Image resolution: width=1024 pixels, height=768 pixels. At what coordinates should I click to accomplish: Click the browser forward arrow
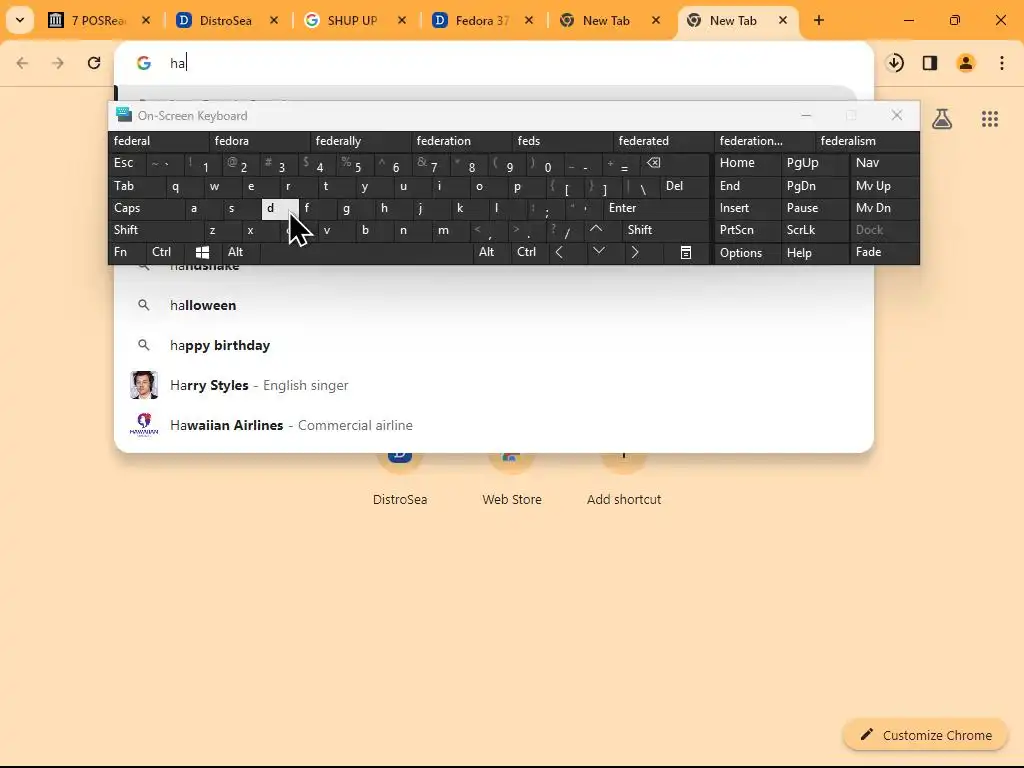coord(58,63)
